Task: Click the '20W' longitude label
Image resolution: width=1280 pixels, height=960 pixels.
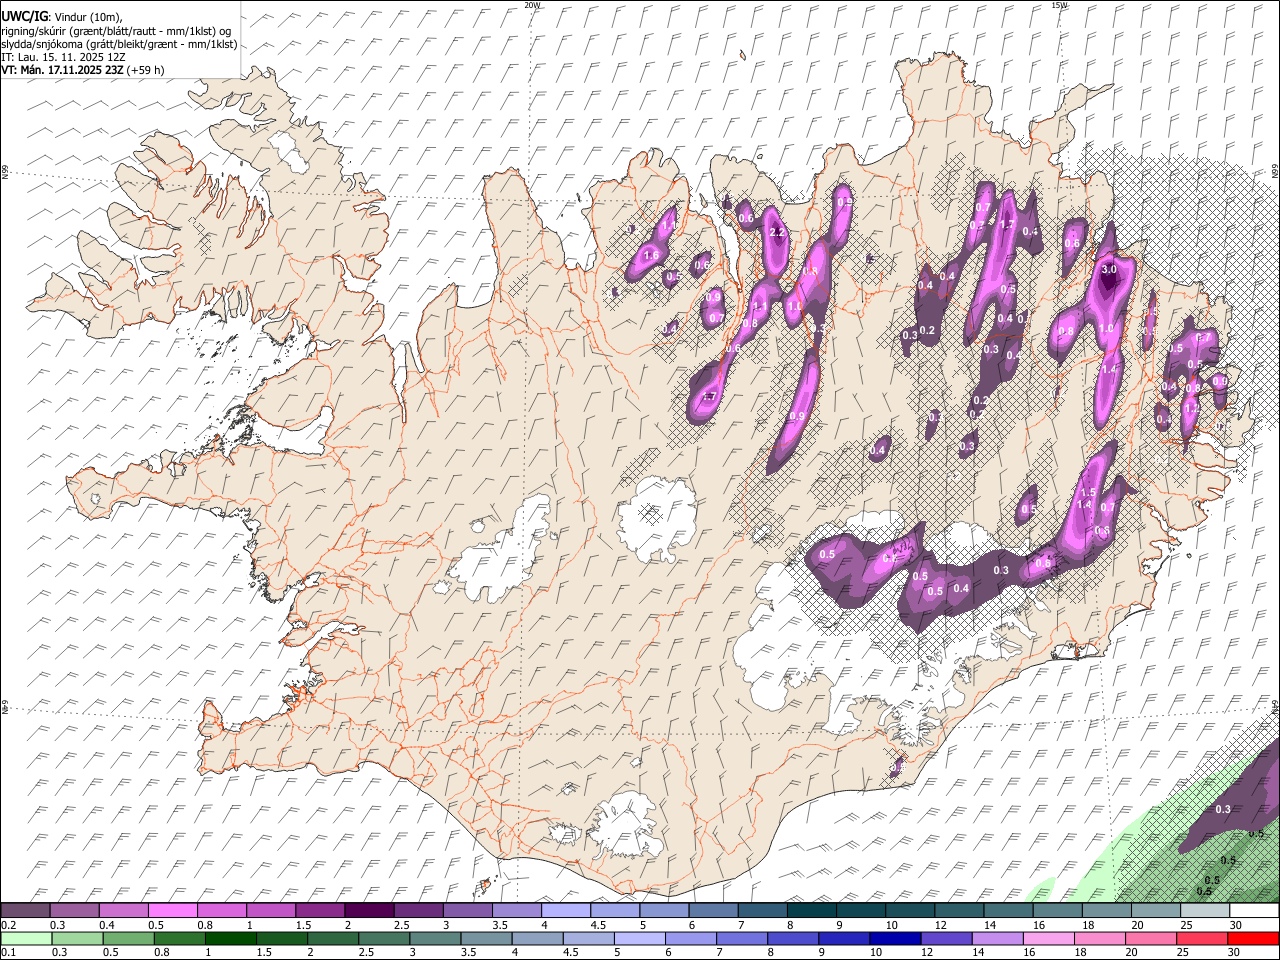Action: pos(532,5)
